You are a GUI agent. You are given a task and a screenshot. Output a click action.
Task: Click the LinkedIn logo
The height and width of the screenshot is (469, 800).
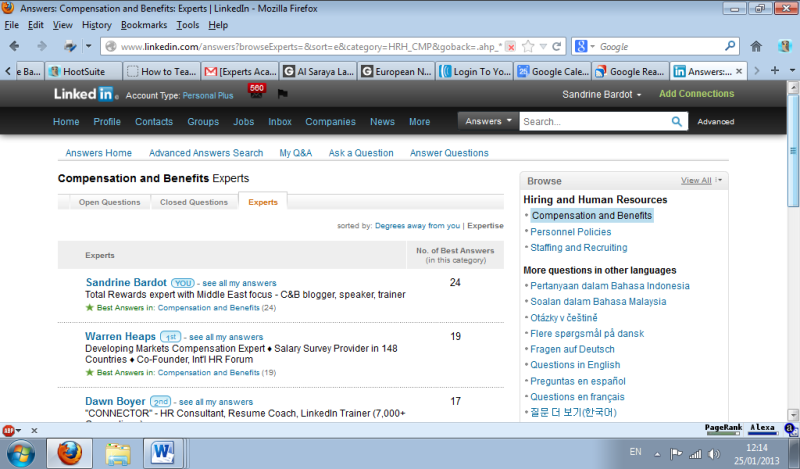pos(84,94)
